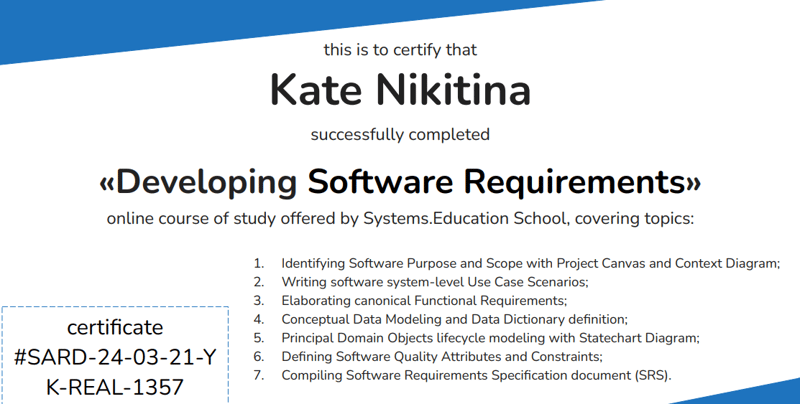Click list number 7 in the topics list
Viewport: 800px width, 404px height.
(258, 375)
